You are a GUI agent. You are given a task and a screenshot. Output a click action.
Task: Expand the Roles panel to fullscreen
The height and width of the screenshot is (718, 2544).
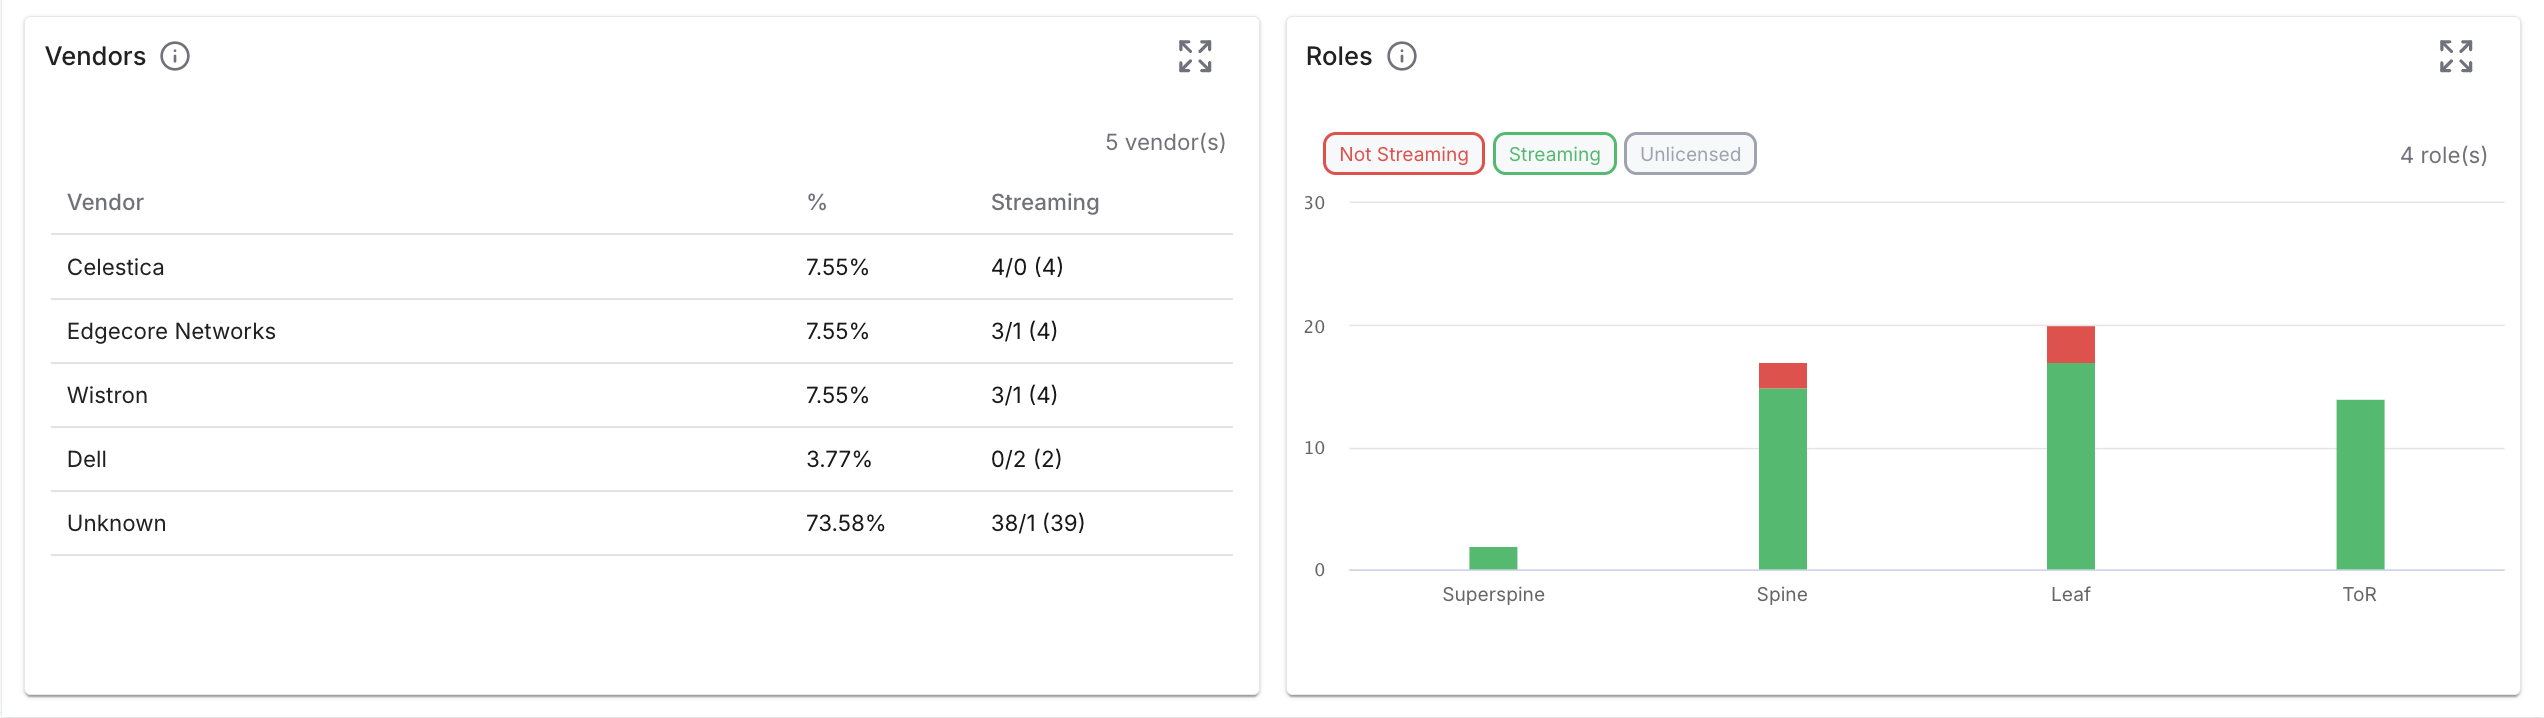[2455, 56]
